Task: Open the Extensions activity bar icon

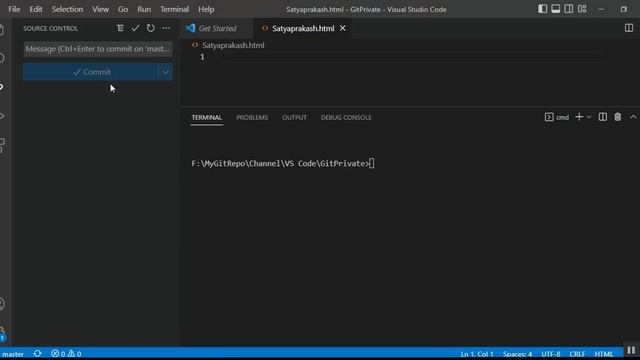Action: click(2, 145)
